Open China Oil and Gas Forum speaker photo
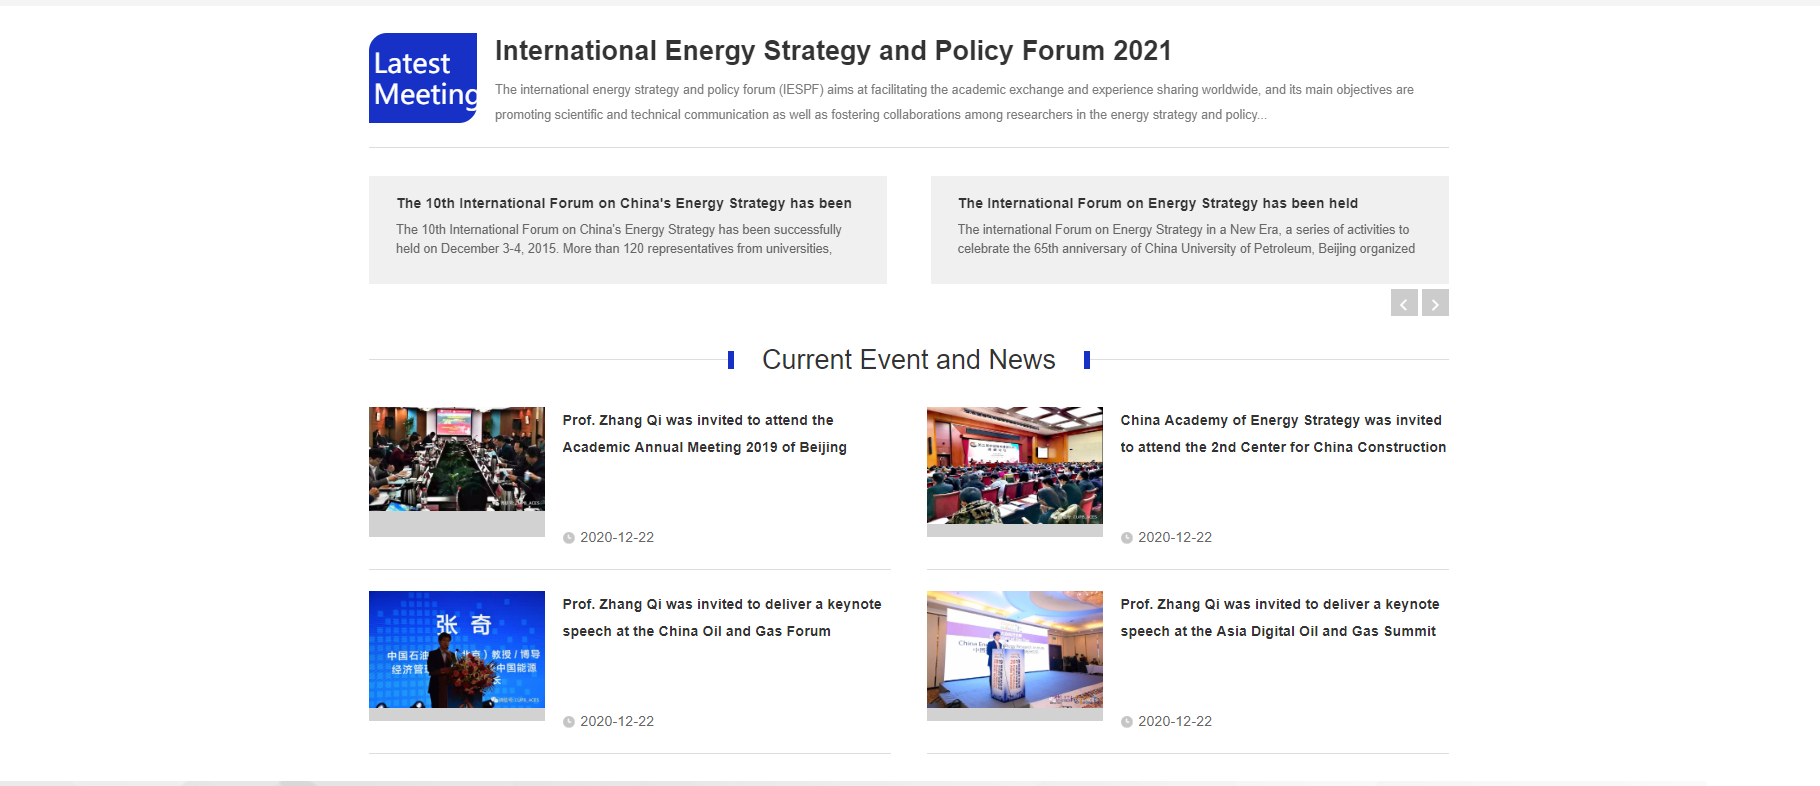Viewport: 1820px width, 786px height. coord(456,649)
